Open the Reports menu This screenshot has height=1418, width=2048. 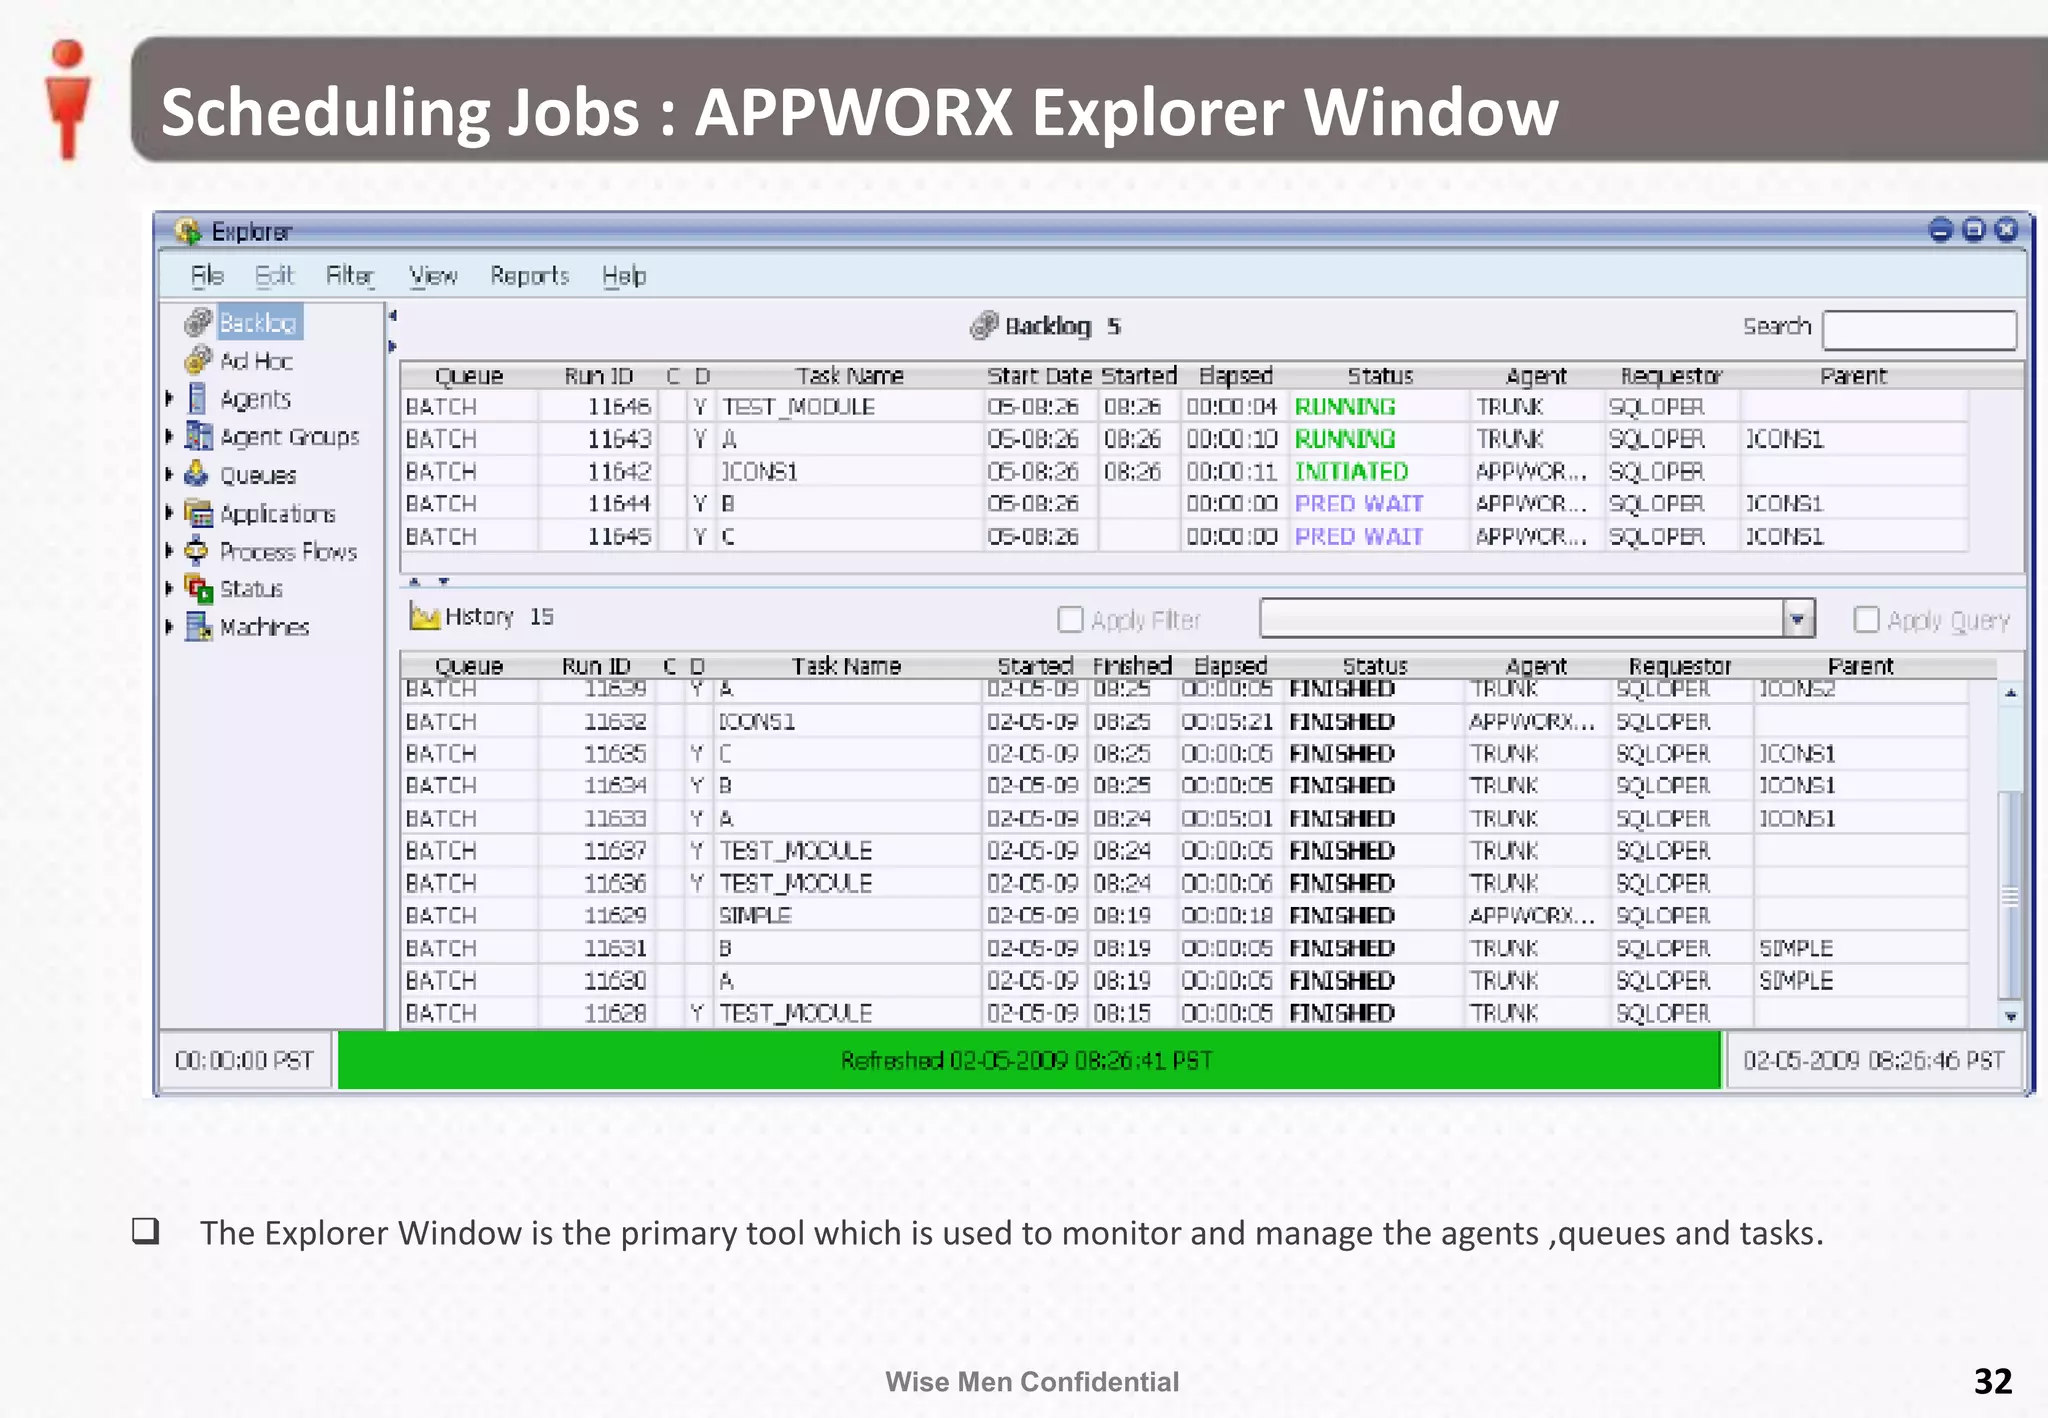click(529, 275)
